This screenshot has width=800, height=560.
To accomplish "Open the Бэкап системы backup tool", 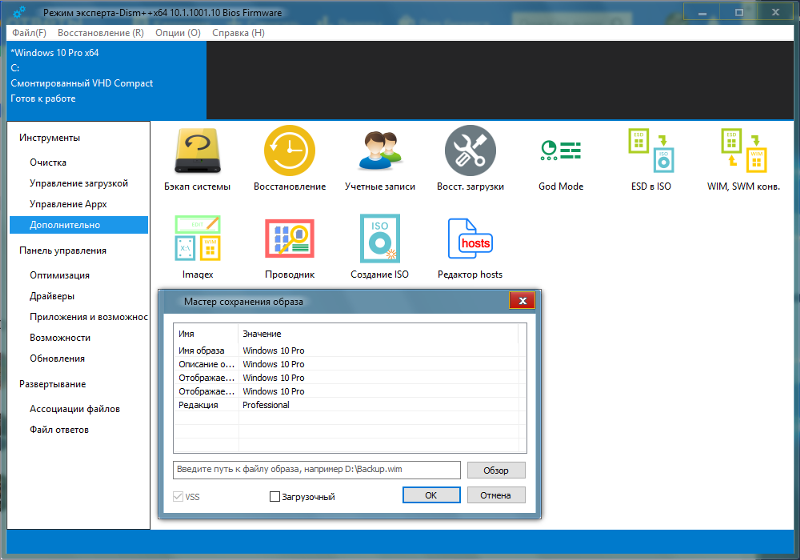I will point(197,159).
